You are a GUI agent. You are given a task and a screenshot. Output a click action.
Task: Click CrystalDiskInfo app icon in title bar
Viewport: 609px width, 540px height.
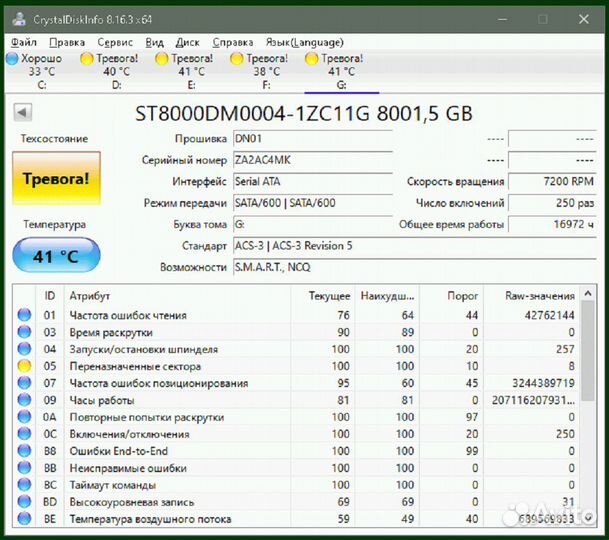click(19, 19)
